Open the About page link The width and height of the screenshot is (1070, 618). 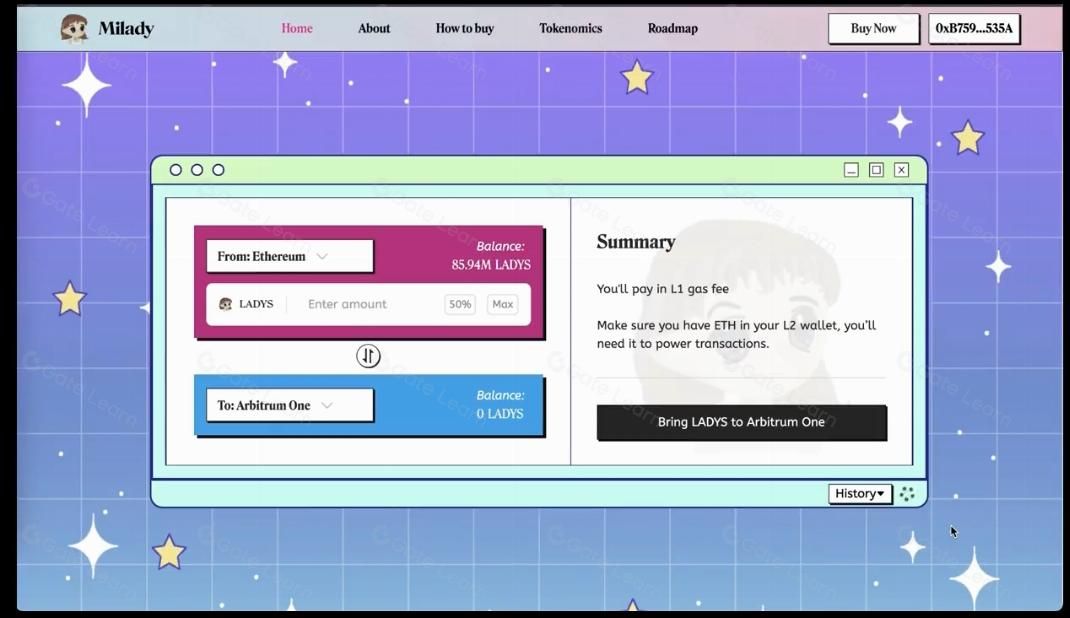coord(374,29)
